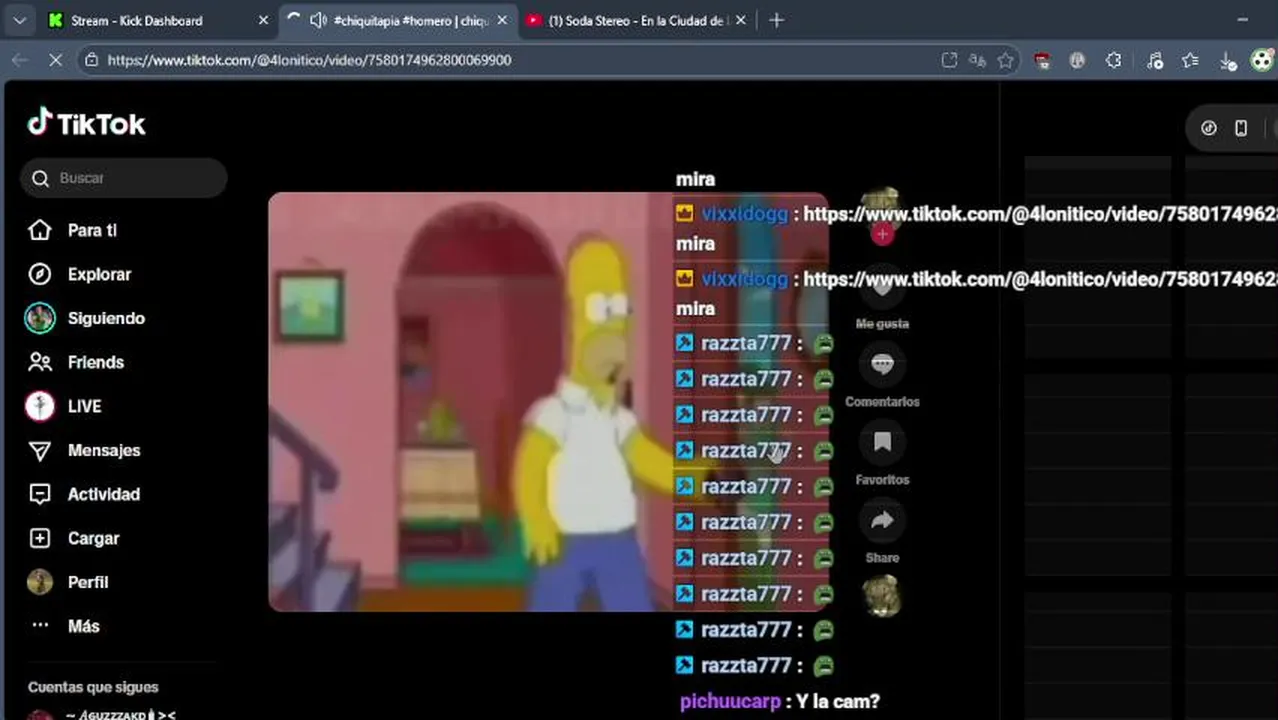This screenshot has width=1278, height=720.
Task: Close the #chiquitapia TikTok tab
Action: pyautogui.click(x=502, y=20)
